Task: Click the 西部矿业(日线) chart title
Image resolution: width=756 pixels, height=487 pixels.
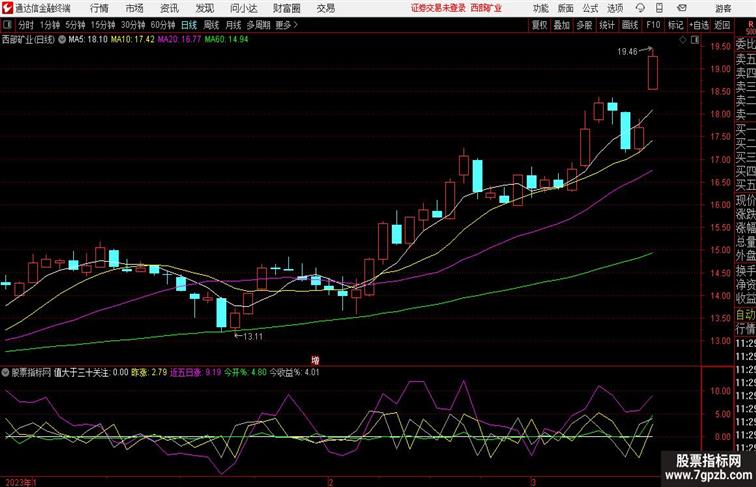Action: point(28,40)
